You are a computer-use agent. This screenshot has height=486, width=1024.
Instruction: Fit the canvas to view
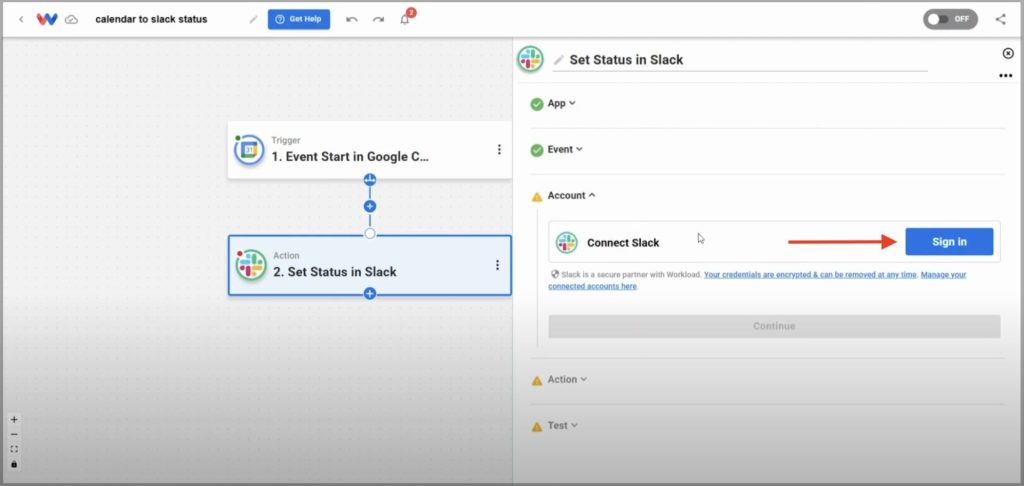coord(14,449)
